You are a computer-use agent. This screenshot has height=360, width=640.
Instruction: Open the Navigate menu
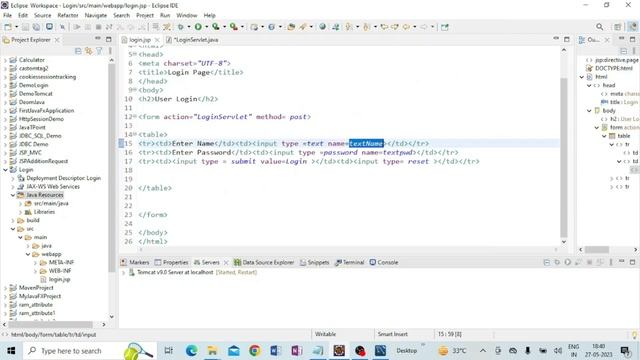point(96,15)
